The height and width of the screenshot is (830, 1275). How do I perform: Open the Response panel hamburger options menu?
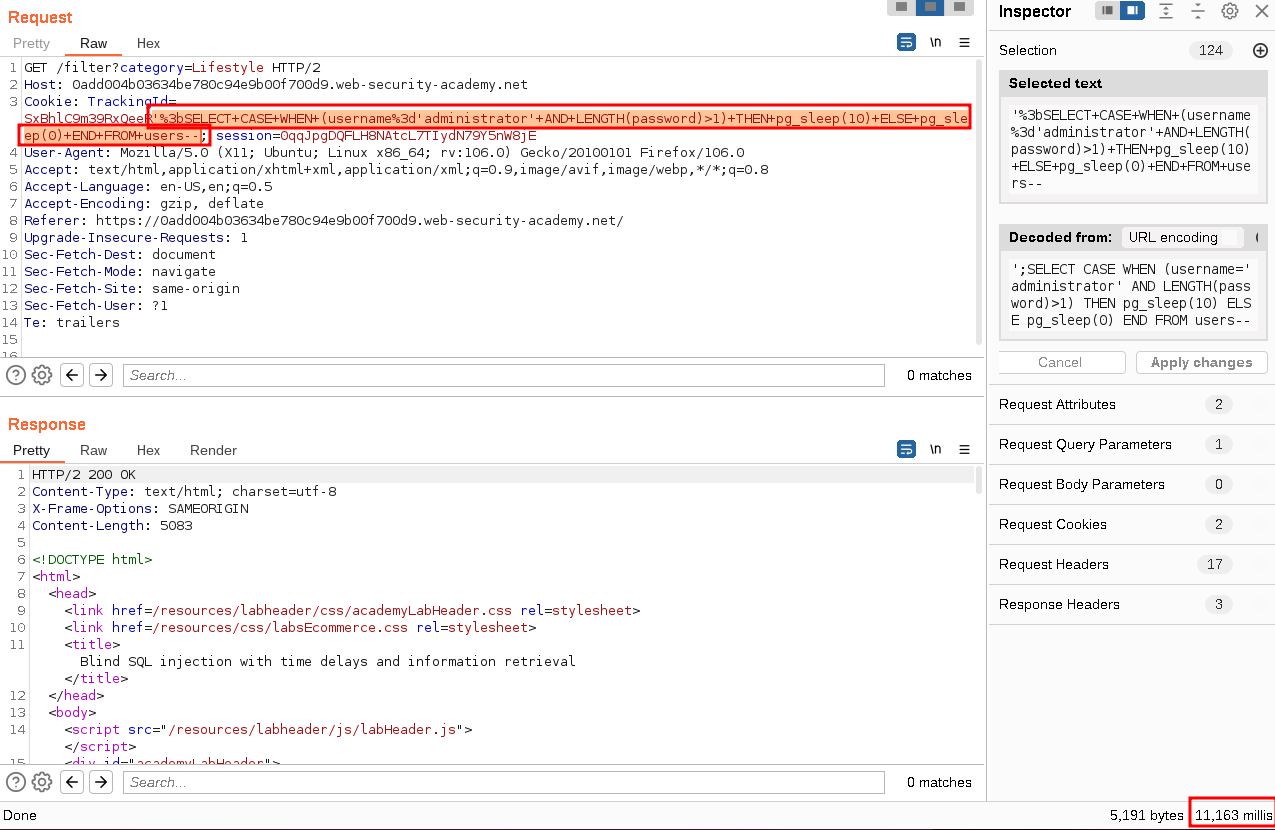pyautogui.click(x=964, y=450)
